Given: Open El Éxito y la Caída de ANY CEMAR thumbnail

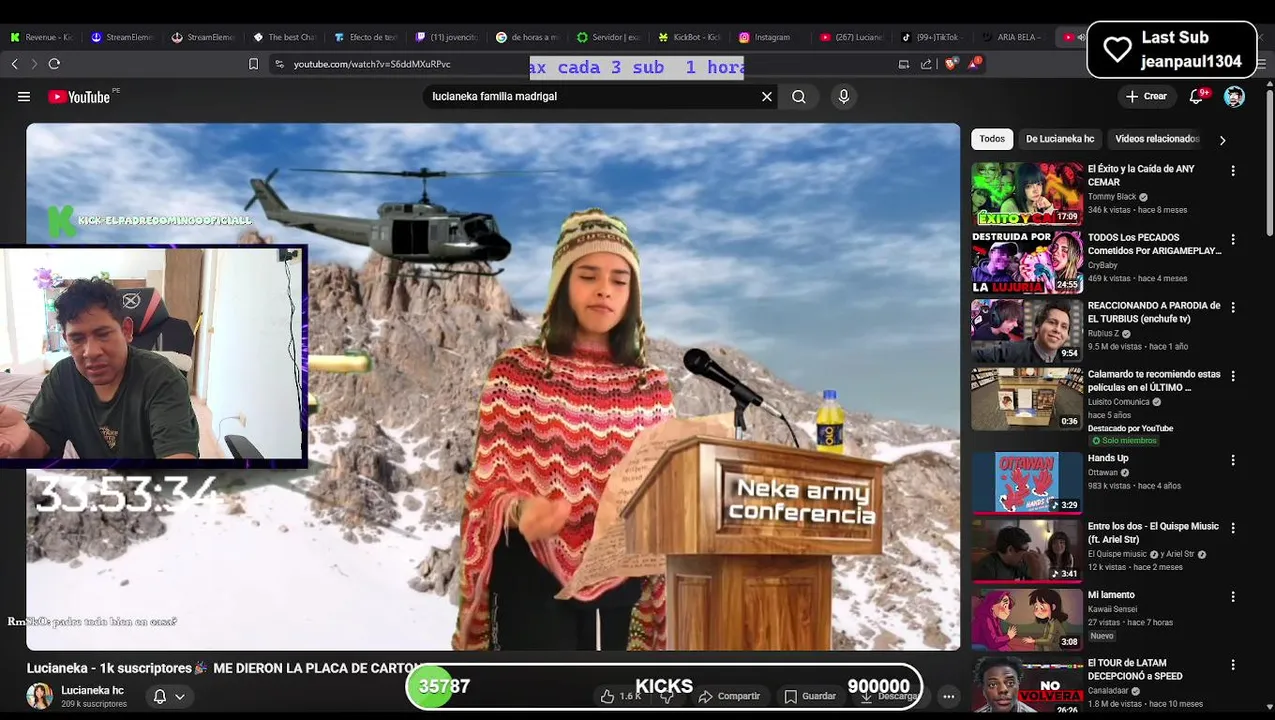Looking at the screenshot, I should tap(1027, 194).
